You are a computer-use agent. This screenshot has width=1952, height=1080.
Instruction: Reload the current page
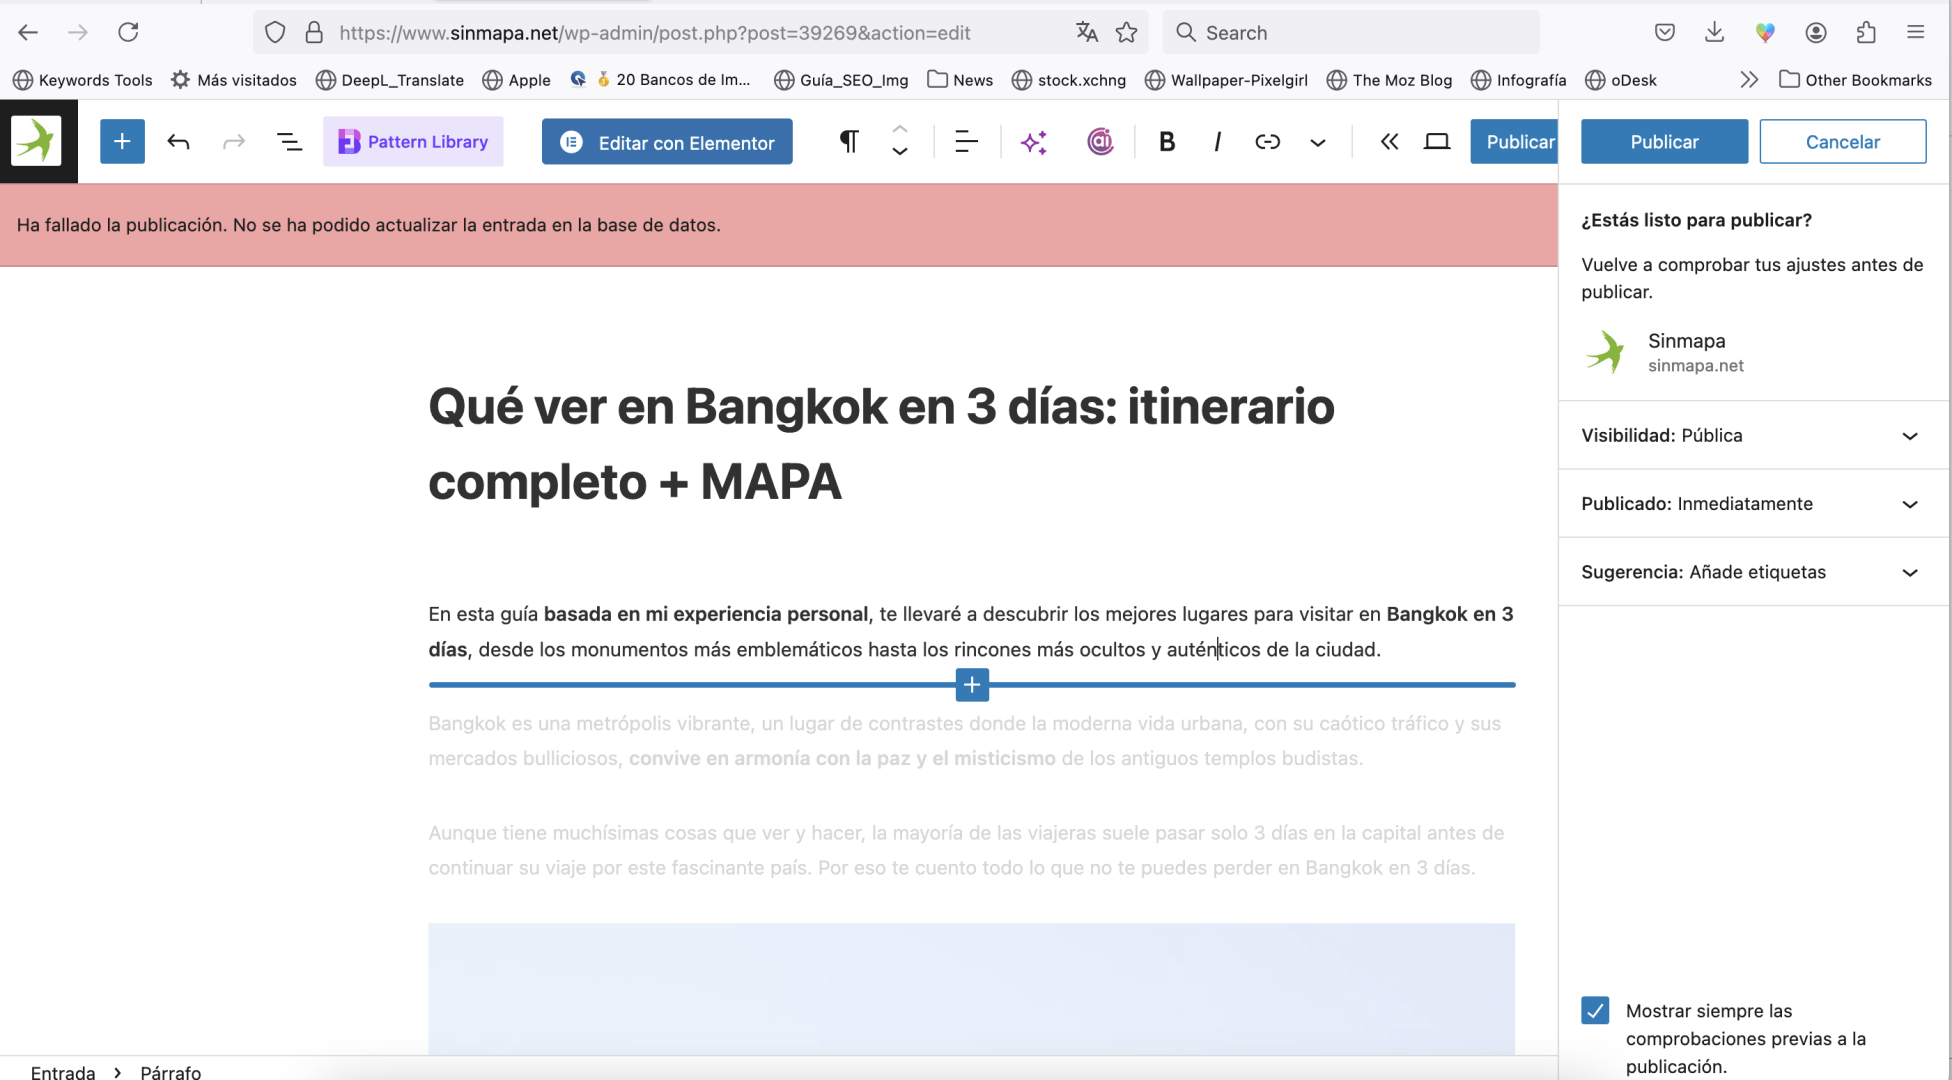click(x=128, y=32)
